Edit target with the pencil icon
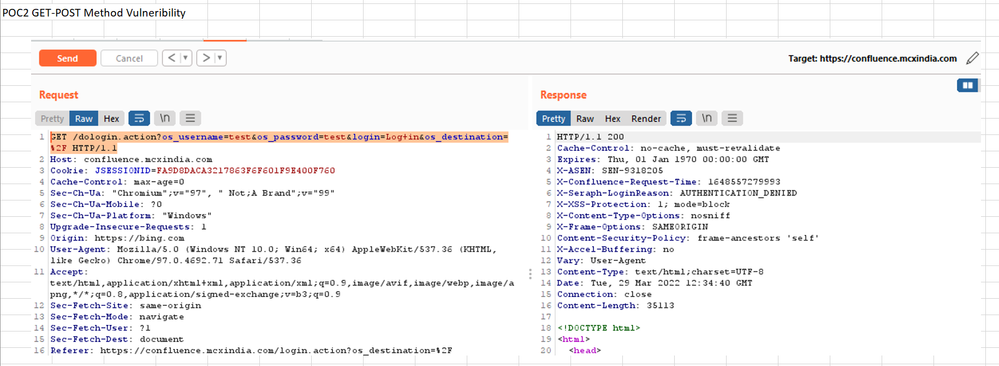This screenshot has height=366, width=999. [972, 59]
